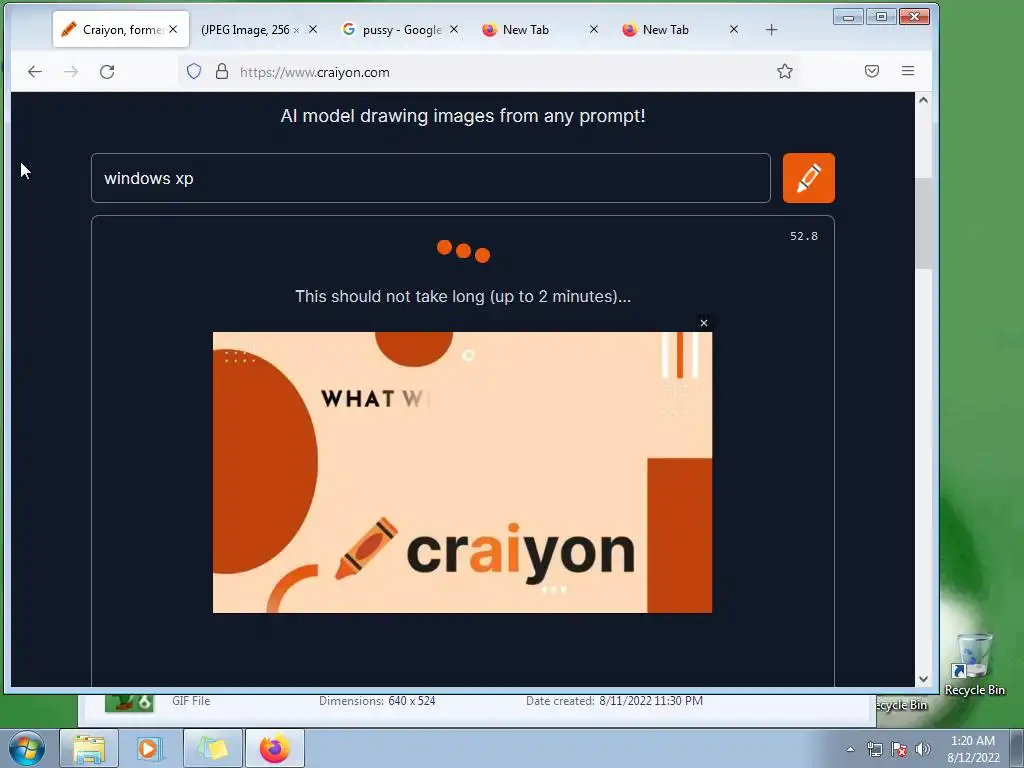Image resolution: width=1024 pixels, height=768 pixels.
Task: Save page to Pocket icon
Action: pyautogui.click(x=872, y=71)
